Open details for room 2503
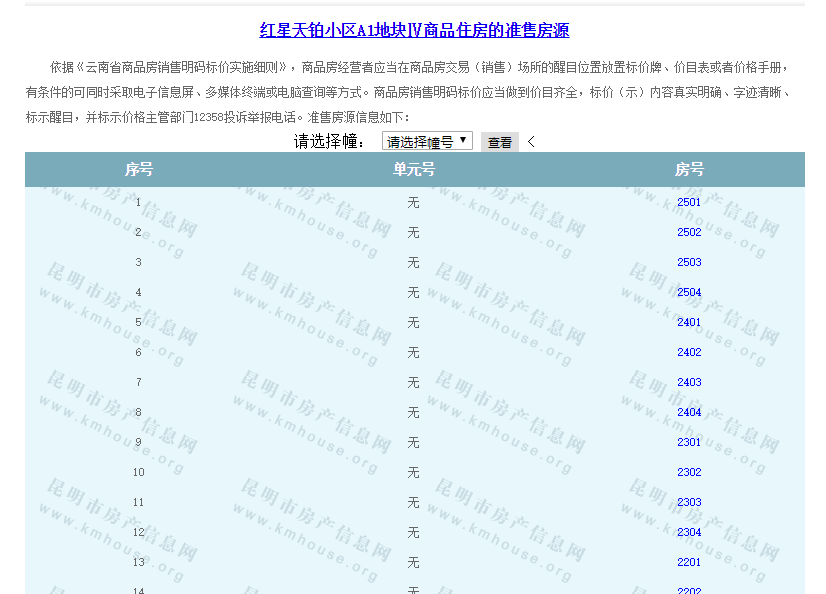The image size is (826, 594). (688, 262)
